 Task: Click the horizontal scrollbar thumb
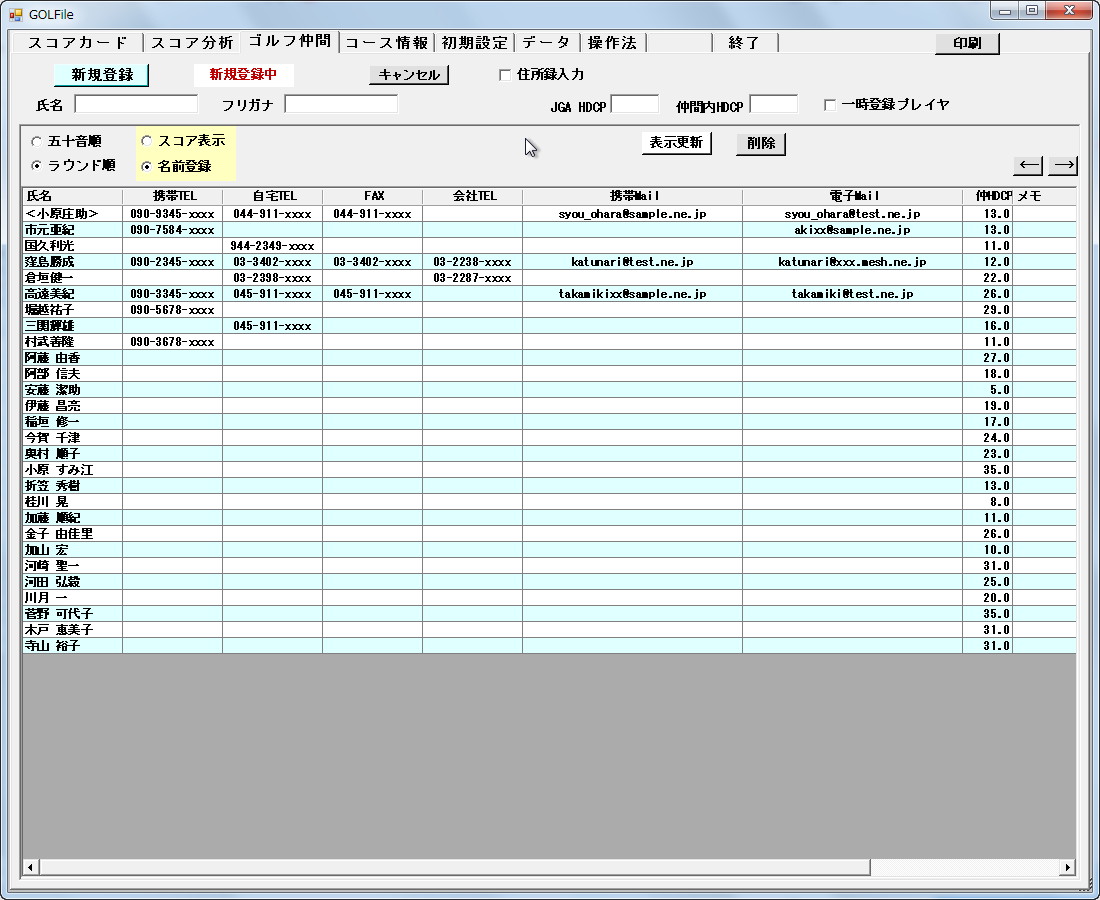click(455, 868)
